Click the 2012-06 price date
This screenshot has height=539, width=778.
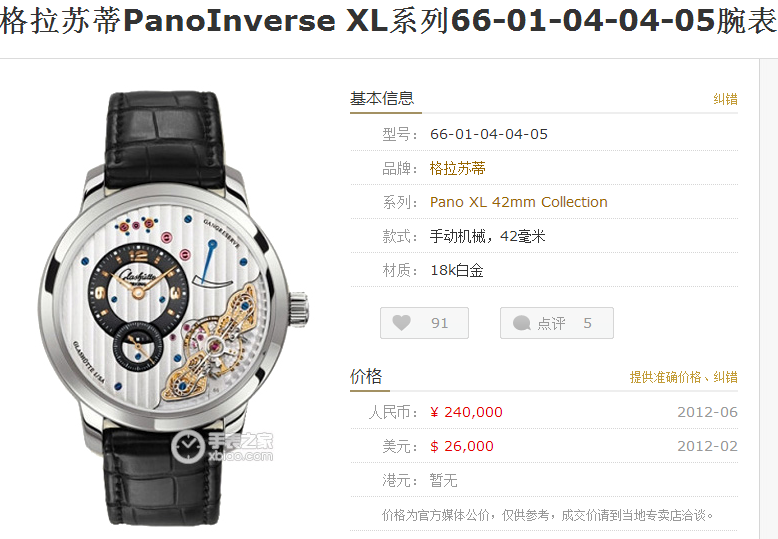coord(708,412)
